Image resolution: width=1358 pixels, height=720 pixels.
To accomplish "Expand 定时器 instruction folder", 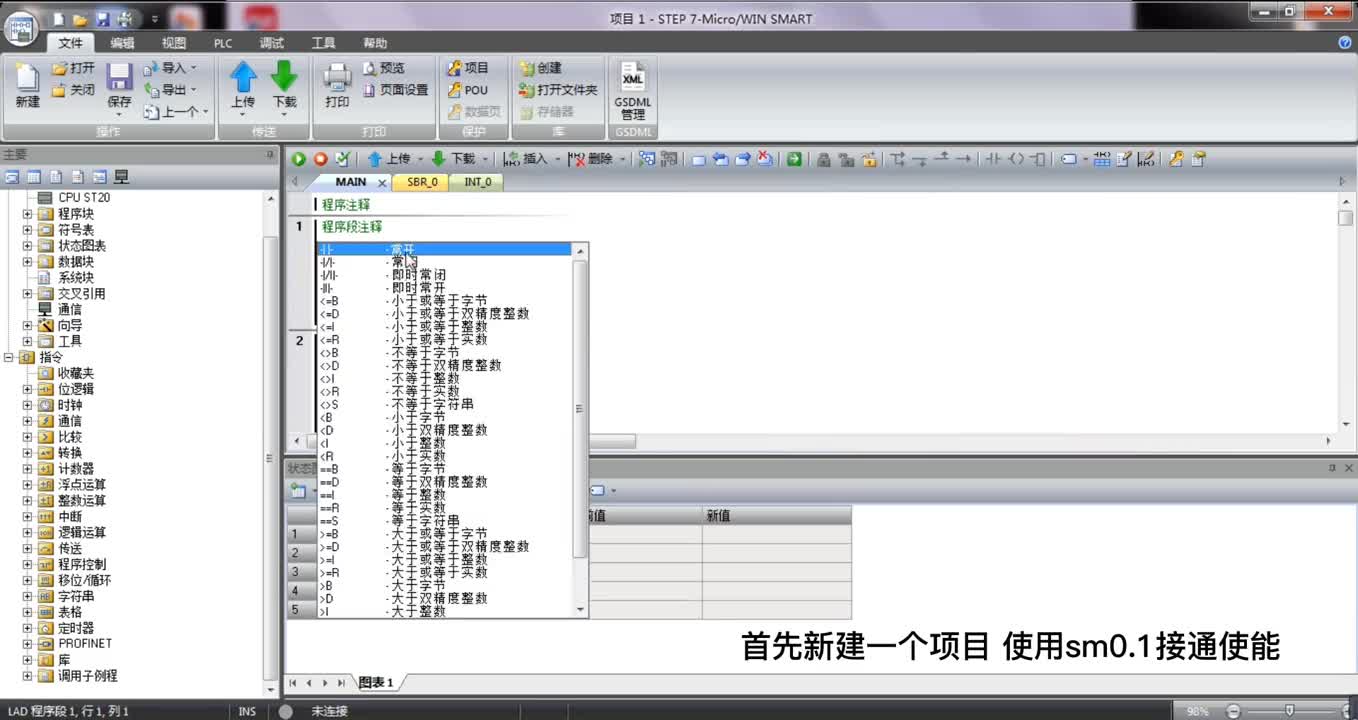I will point(28,628).
